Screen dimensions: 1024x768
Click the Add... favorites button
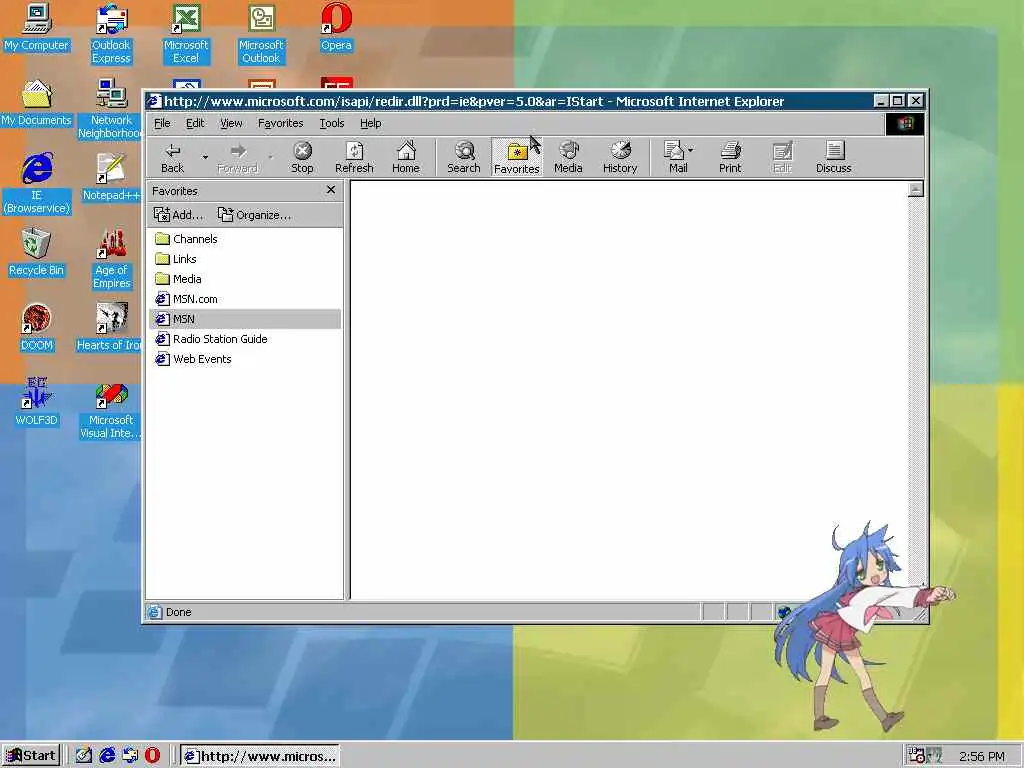point(178,215)
